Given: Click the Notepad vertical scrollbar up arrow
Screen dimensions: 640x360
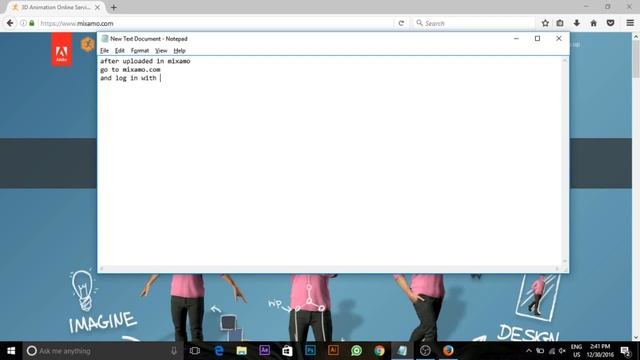Looking at the screenshot, I should pos(565,60).
